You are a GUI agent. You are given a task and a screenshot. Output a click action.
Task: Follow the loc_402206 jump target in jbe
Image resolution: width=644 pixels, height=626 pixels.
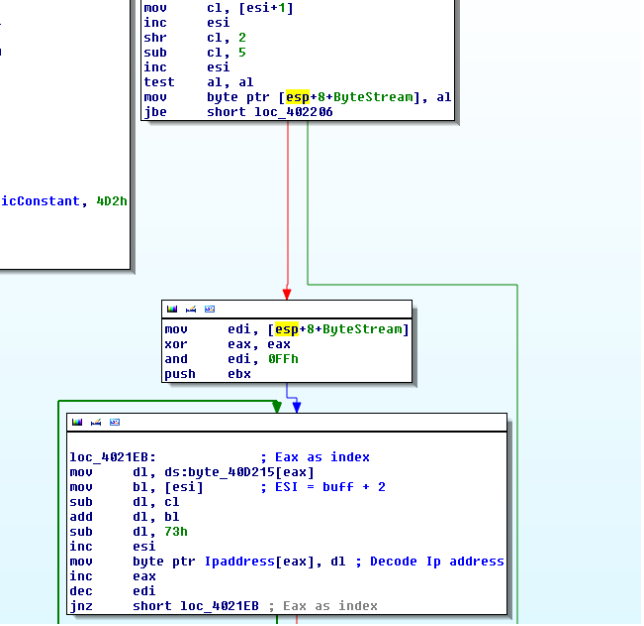pyautogui.click(x=295, y=112)
